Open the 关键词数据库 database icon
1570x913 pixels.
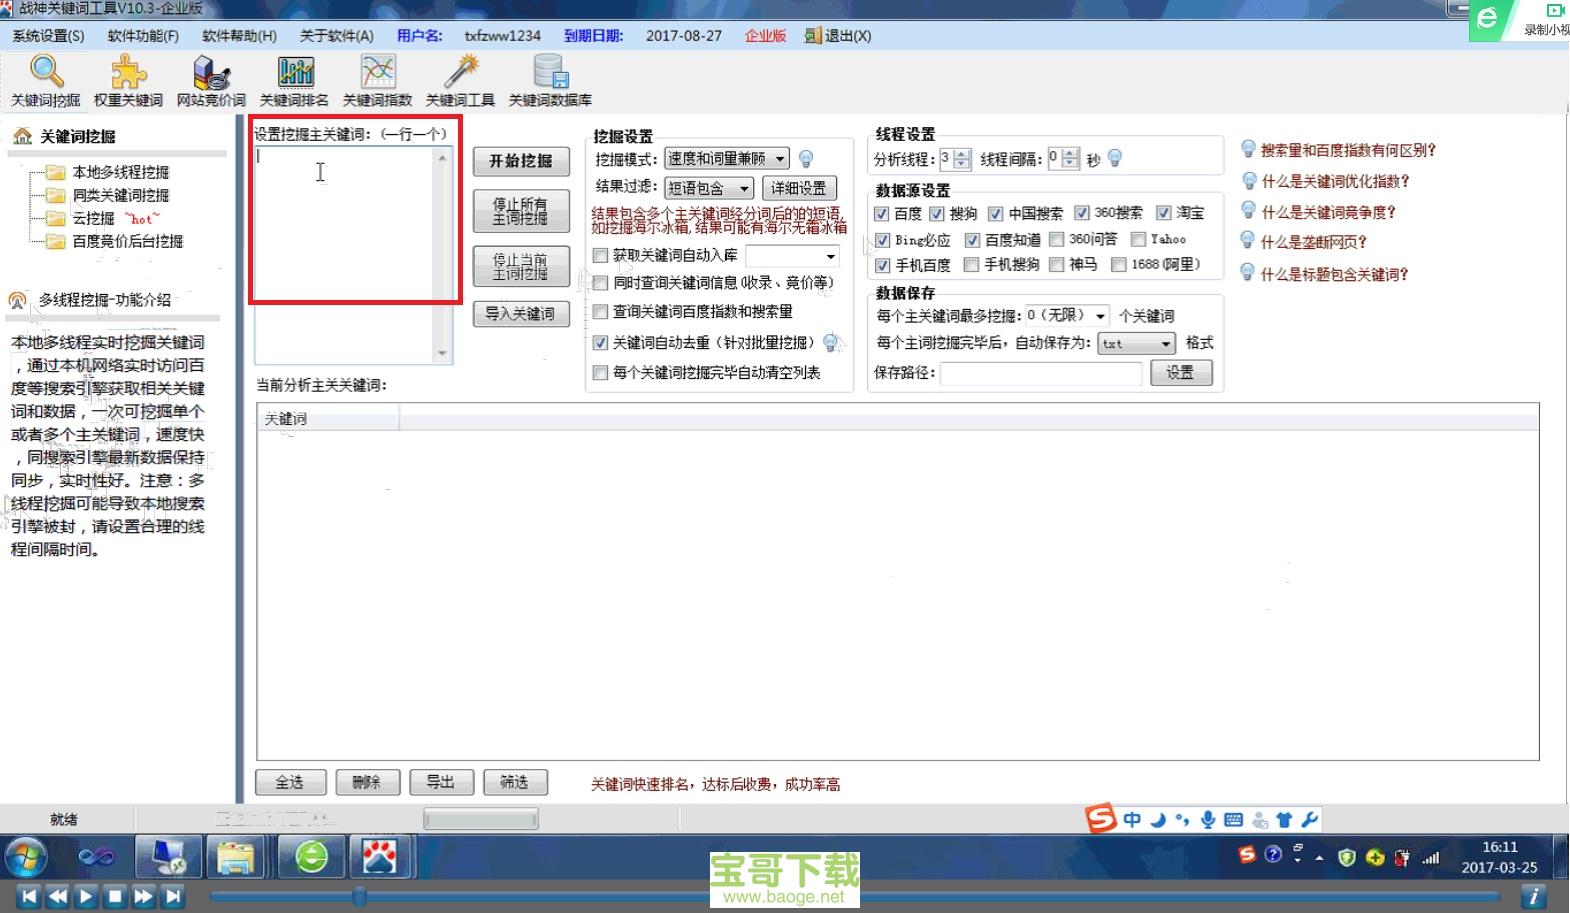(x=550, y=80)
